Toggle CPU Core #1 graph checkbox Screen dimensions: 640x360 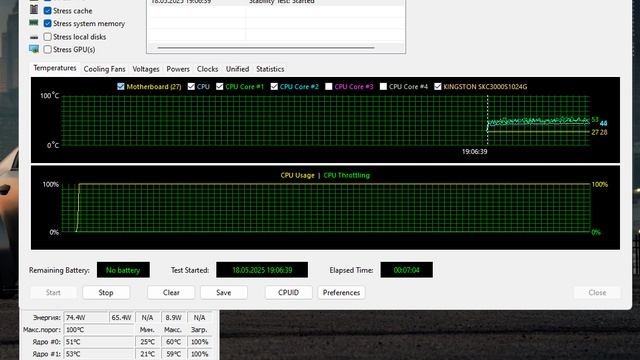tap(220, 87)
